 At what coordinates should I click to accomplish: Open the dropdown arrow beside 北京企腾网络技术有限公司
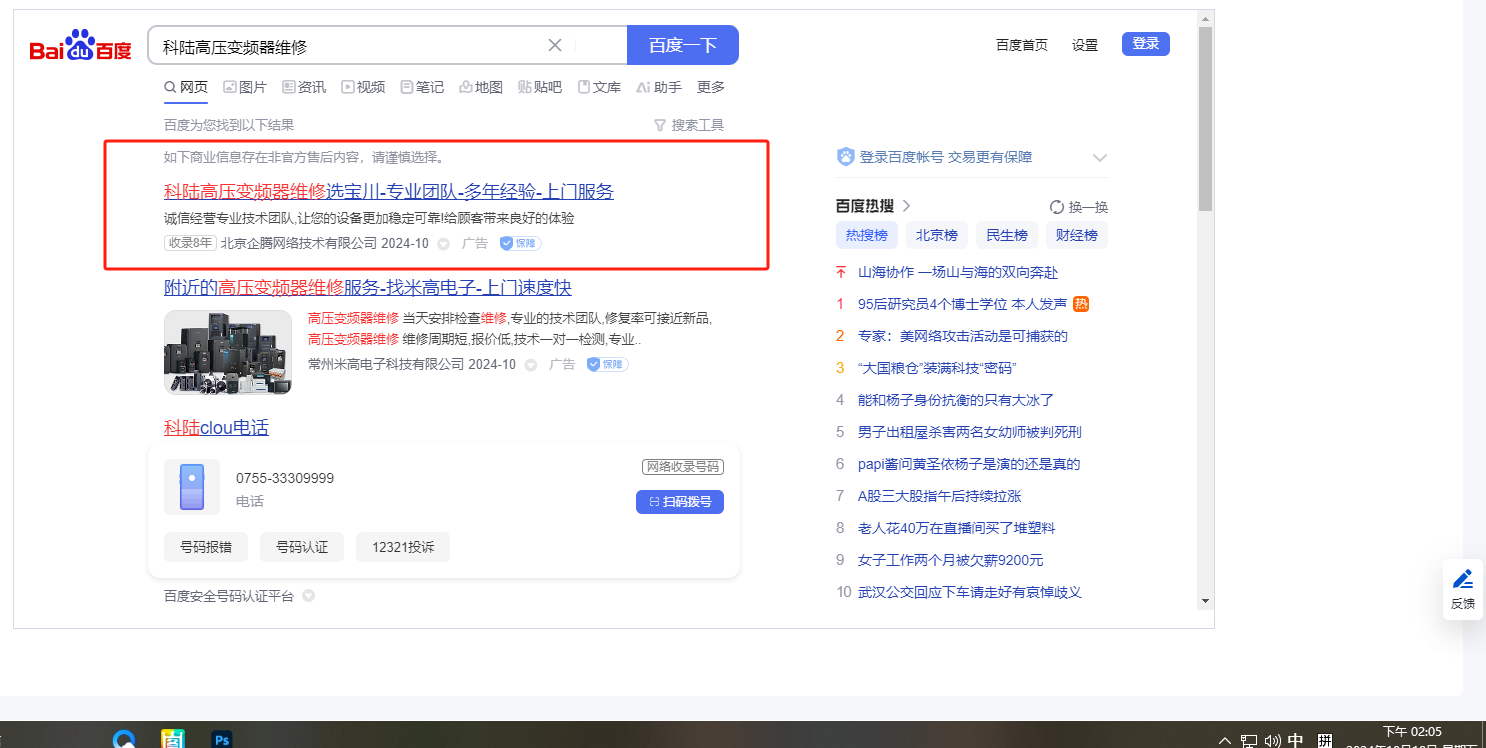click(444, 244)
